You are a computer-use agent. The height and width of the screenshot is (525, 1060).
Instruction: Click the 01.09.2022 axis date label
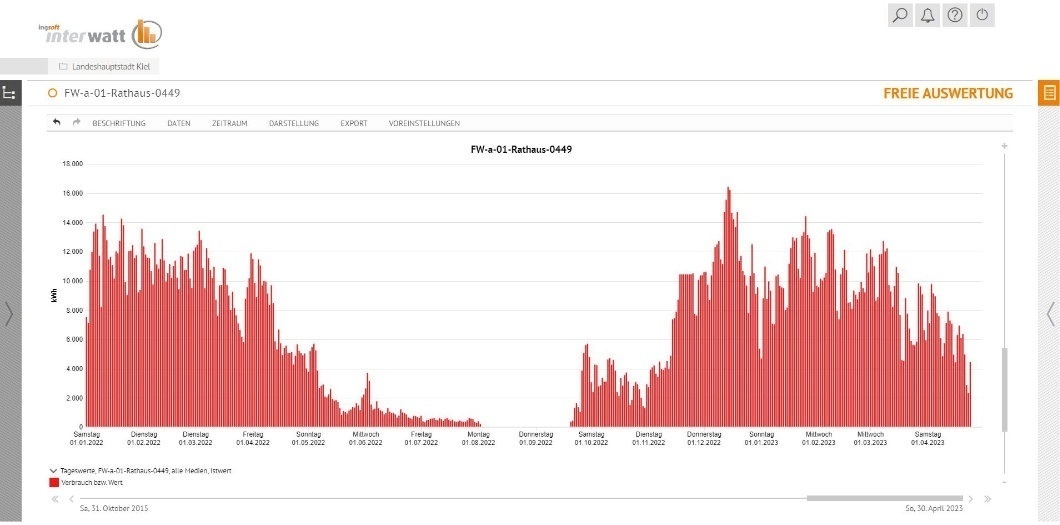point(536,443)
